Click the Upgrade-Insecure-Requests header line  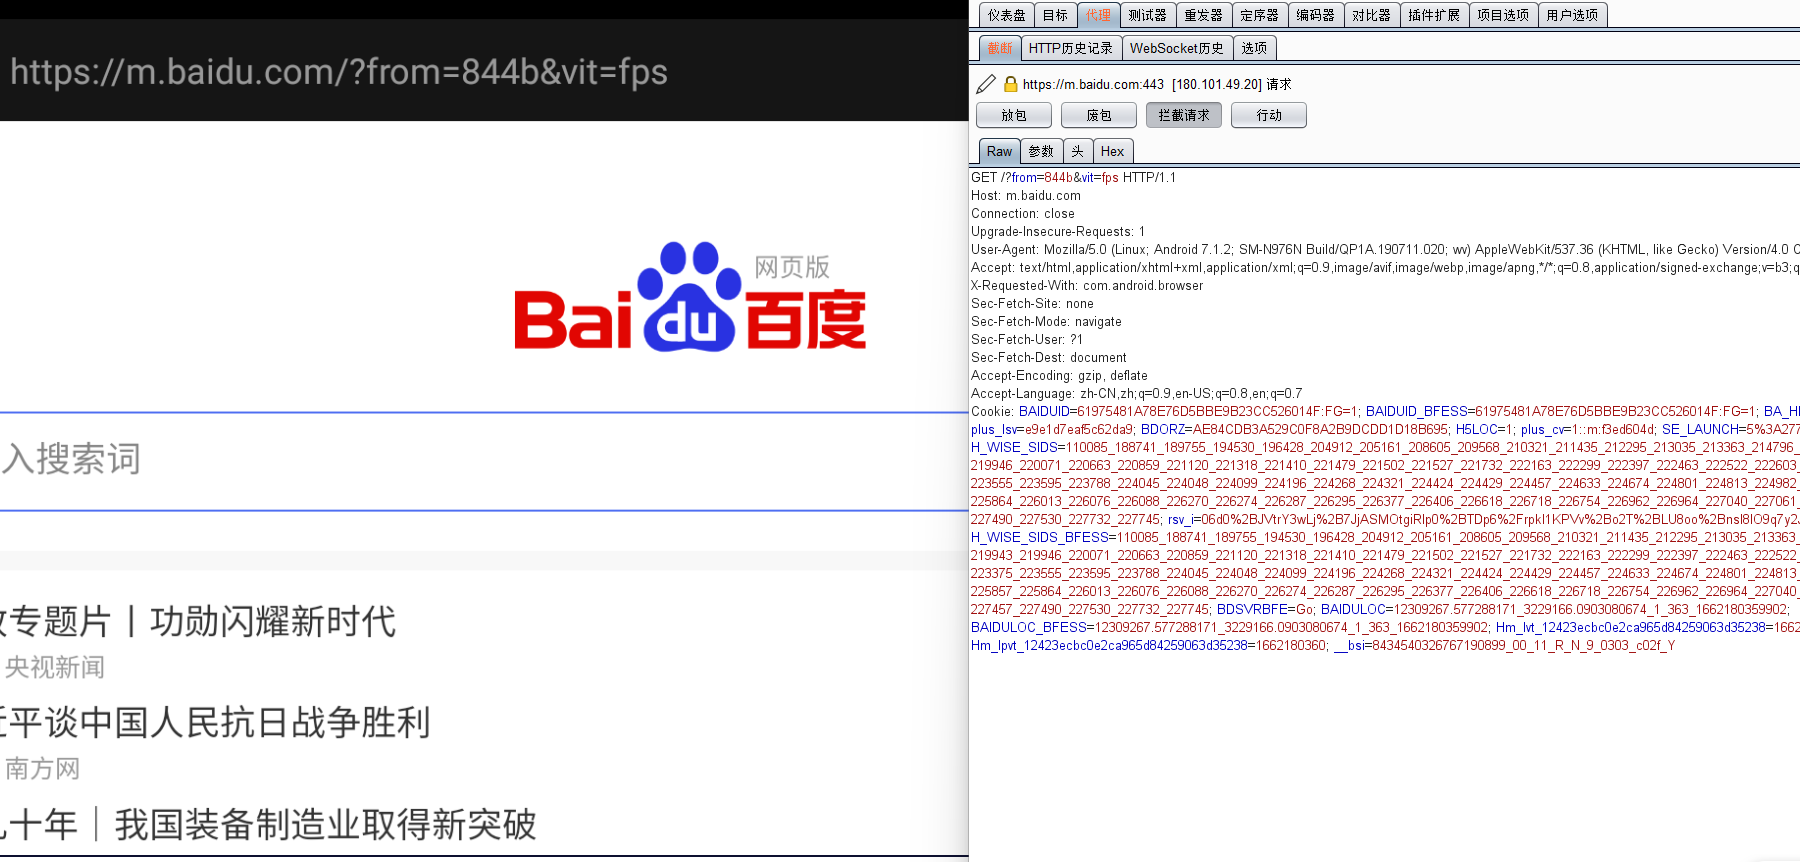(x=1058, y=231)
